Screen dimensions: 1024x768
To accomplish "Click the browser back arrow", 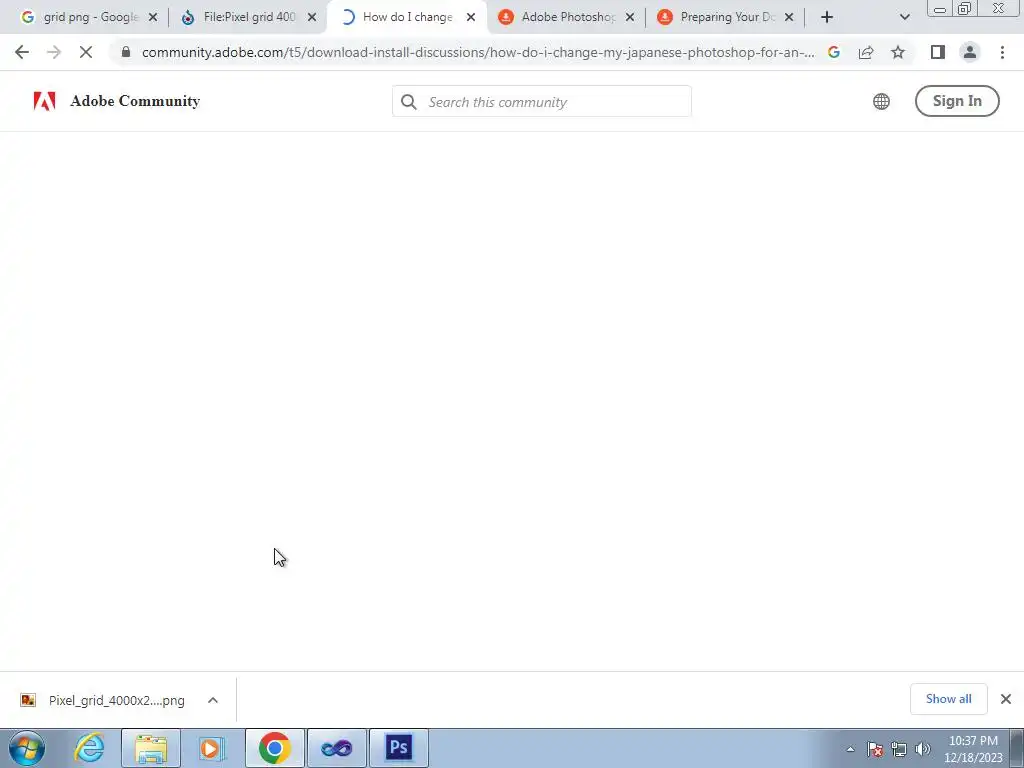I will [22, 52].
